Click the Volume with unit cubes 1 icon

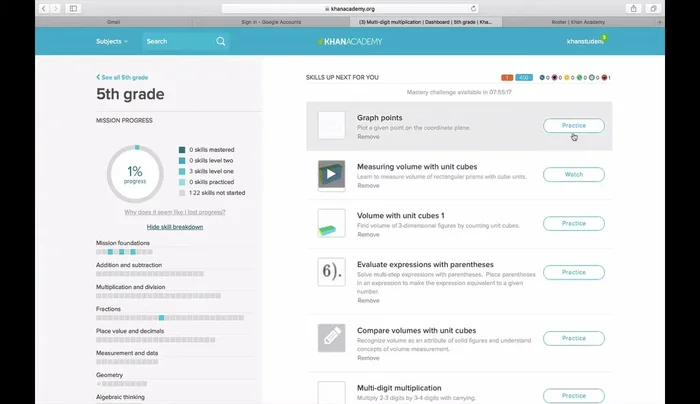tap(331, 223)
